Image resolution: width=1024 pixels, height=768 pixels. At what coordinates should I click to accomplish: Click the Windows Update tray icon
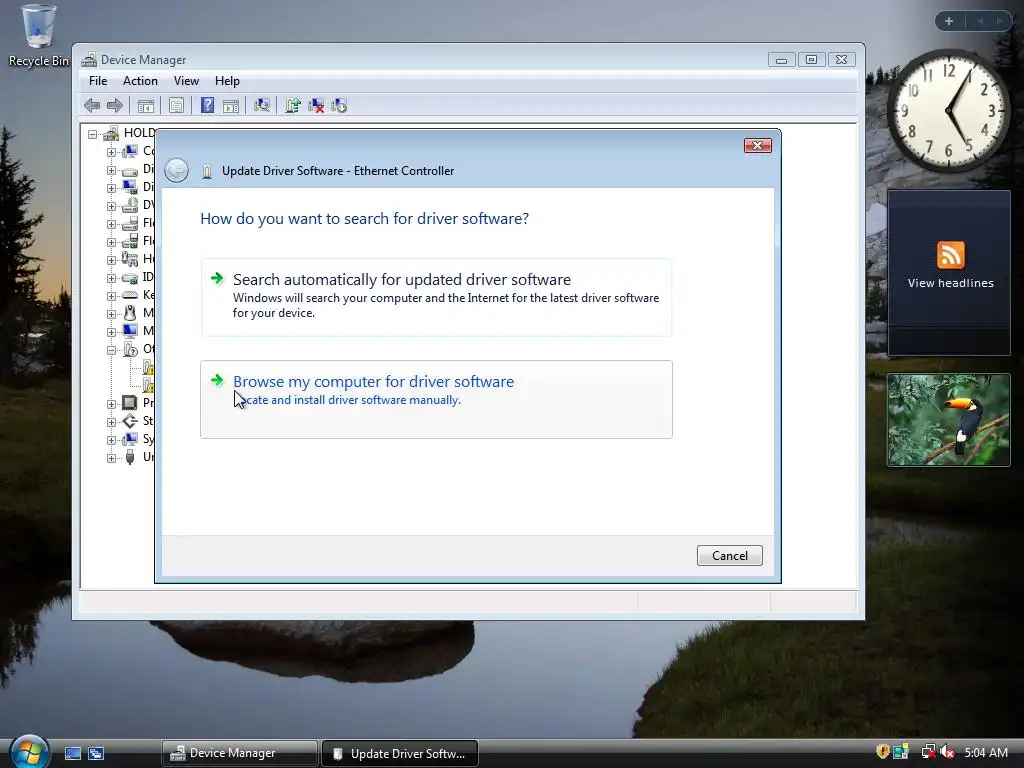click(901, 752)
